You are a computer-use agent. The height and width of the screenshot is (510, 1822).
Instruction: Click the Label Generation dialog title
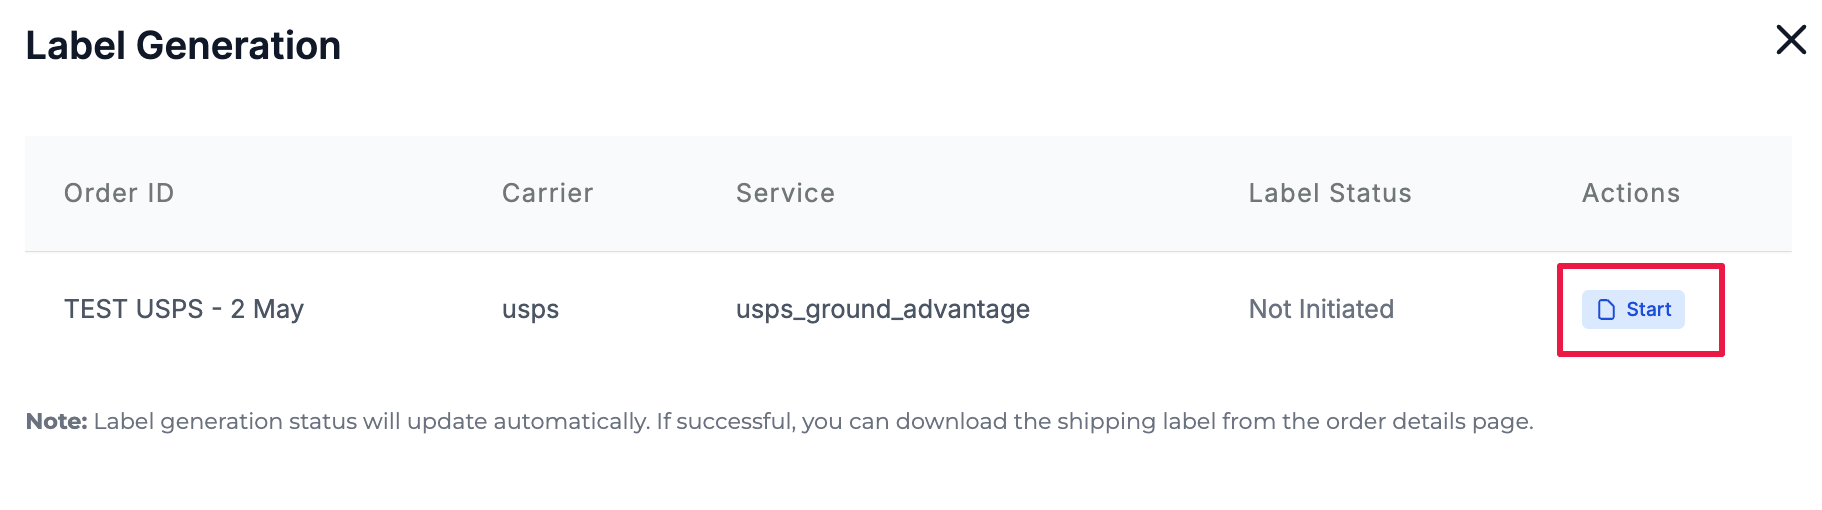click(183, 46)
